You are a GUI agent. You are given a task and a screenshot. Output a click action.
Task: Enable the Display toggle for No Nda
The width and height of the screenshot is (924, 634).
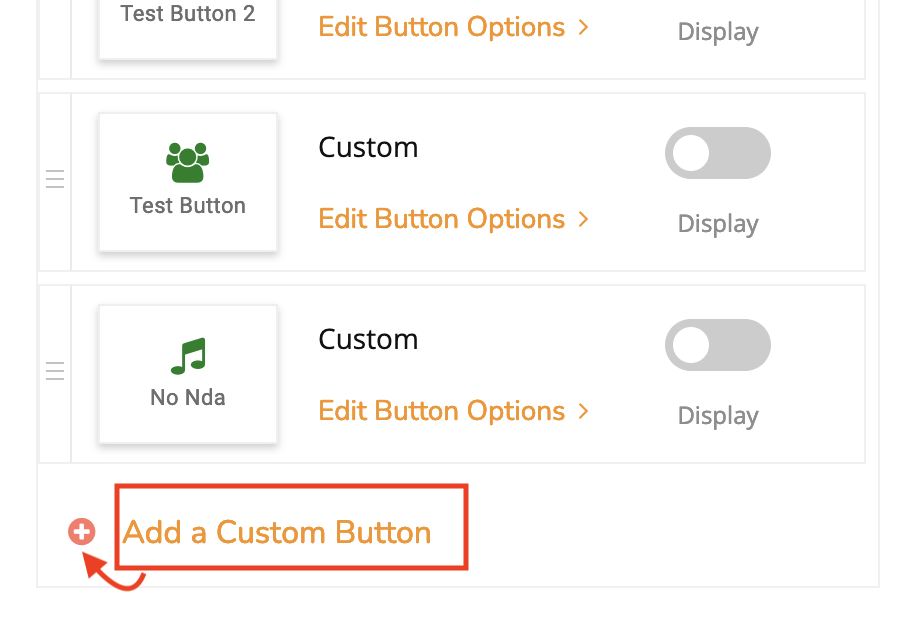click(717, 345)
